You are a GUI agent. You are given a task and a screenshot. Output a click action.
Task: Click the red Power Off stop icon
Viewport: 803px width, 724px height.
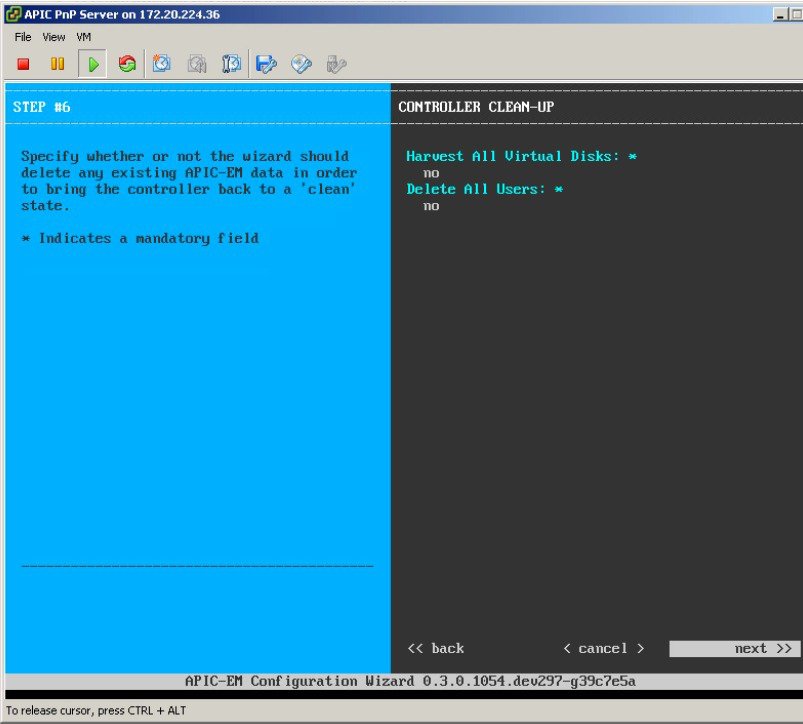point(23,64)
